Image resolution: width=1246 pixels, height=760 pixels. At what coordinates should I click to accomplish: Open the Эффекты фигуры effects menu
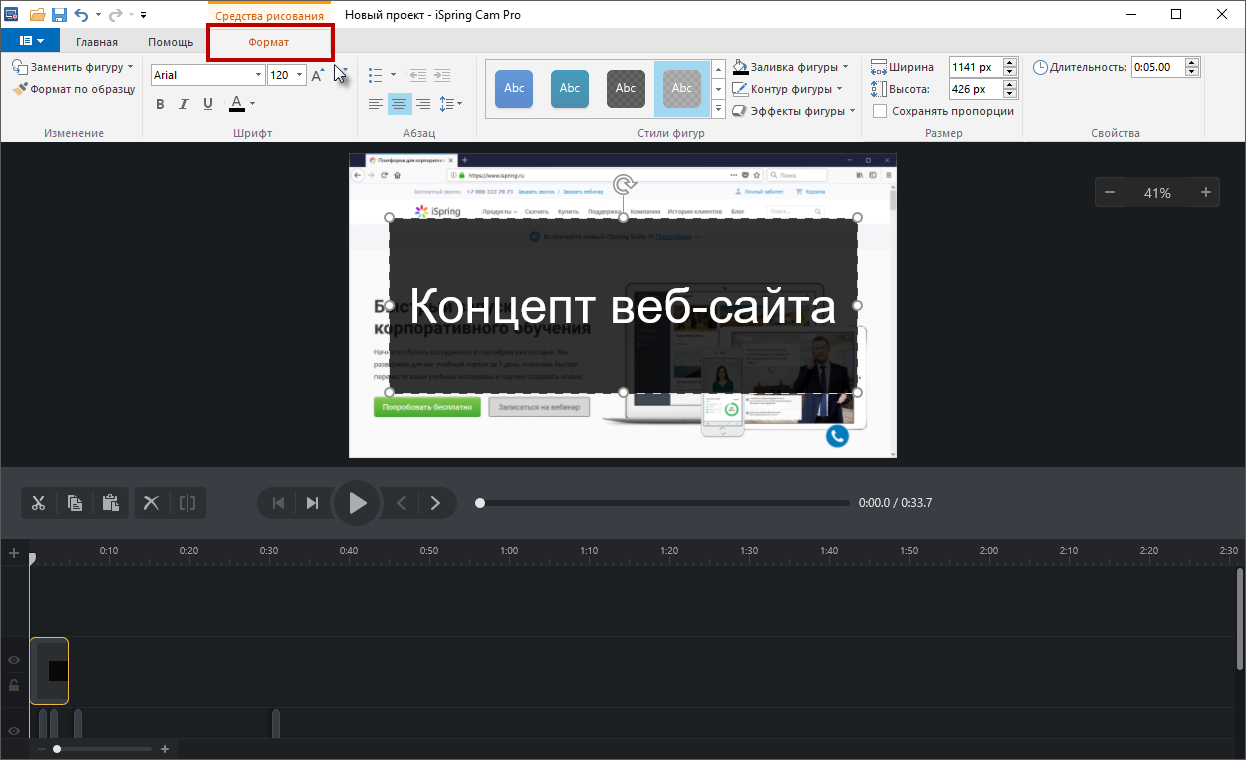pos(794,111)
